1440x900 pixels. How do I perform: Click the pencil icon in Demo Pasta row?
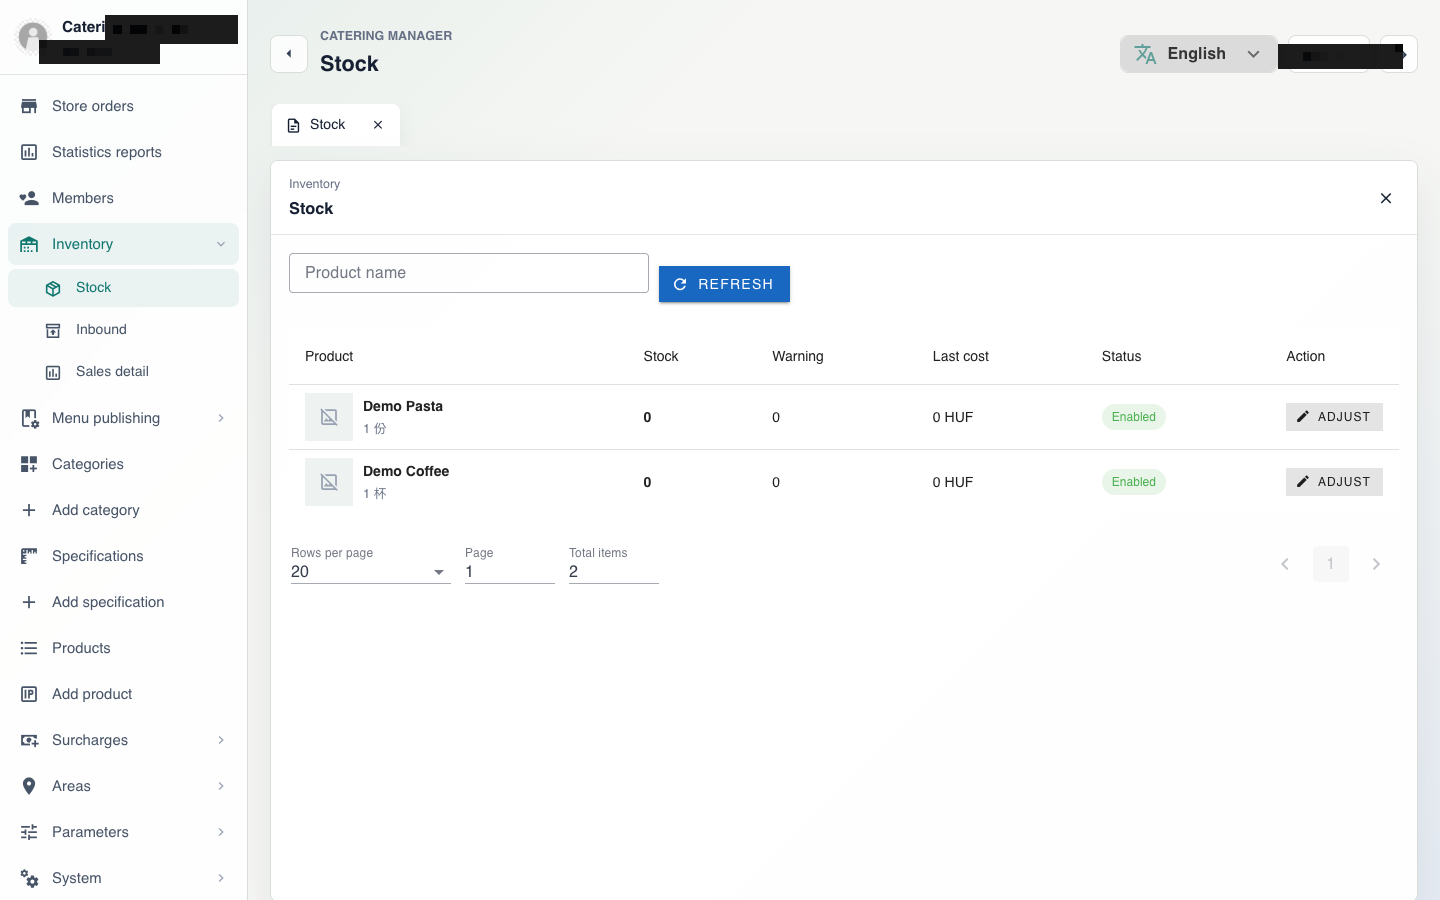click(x=1303, y=417)
